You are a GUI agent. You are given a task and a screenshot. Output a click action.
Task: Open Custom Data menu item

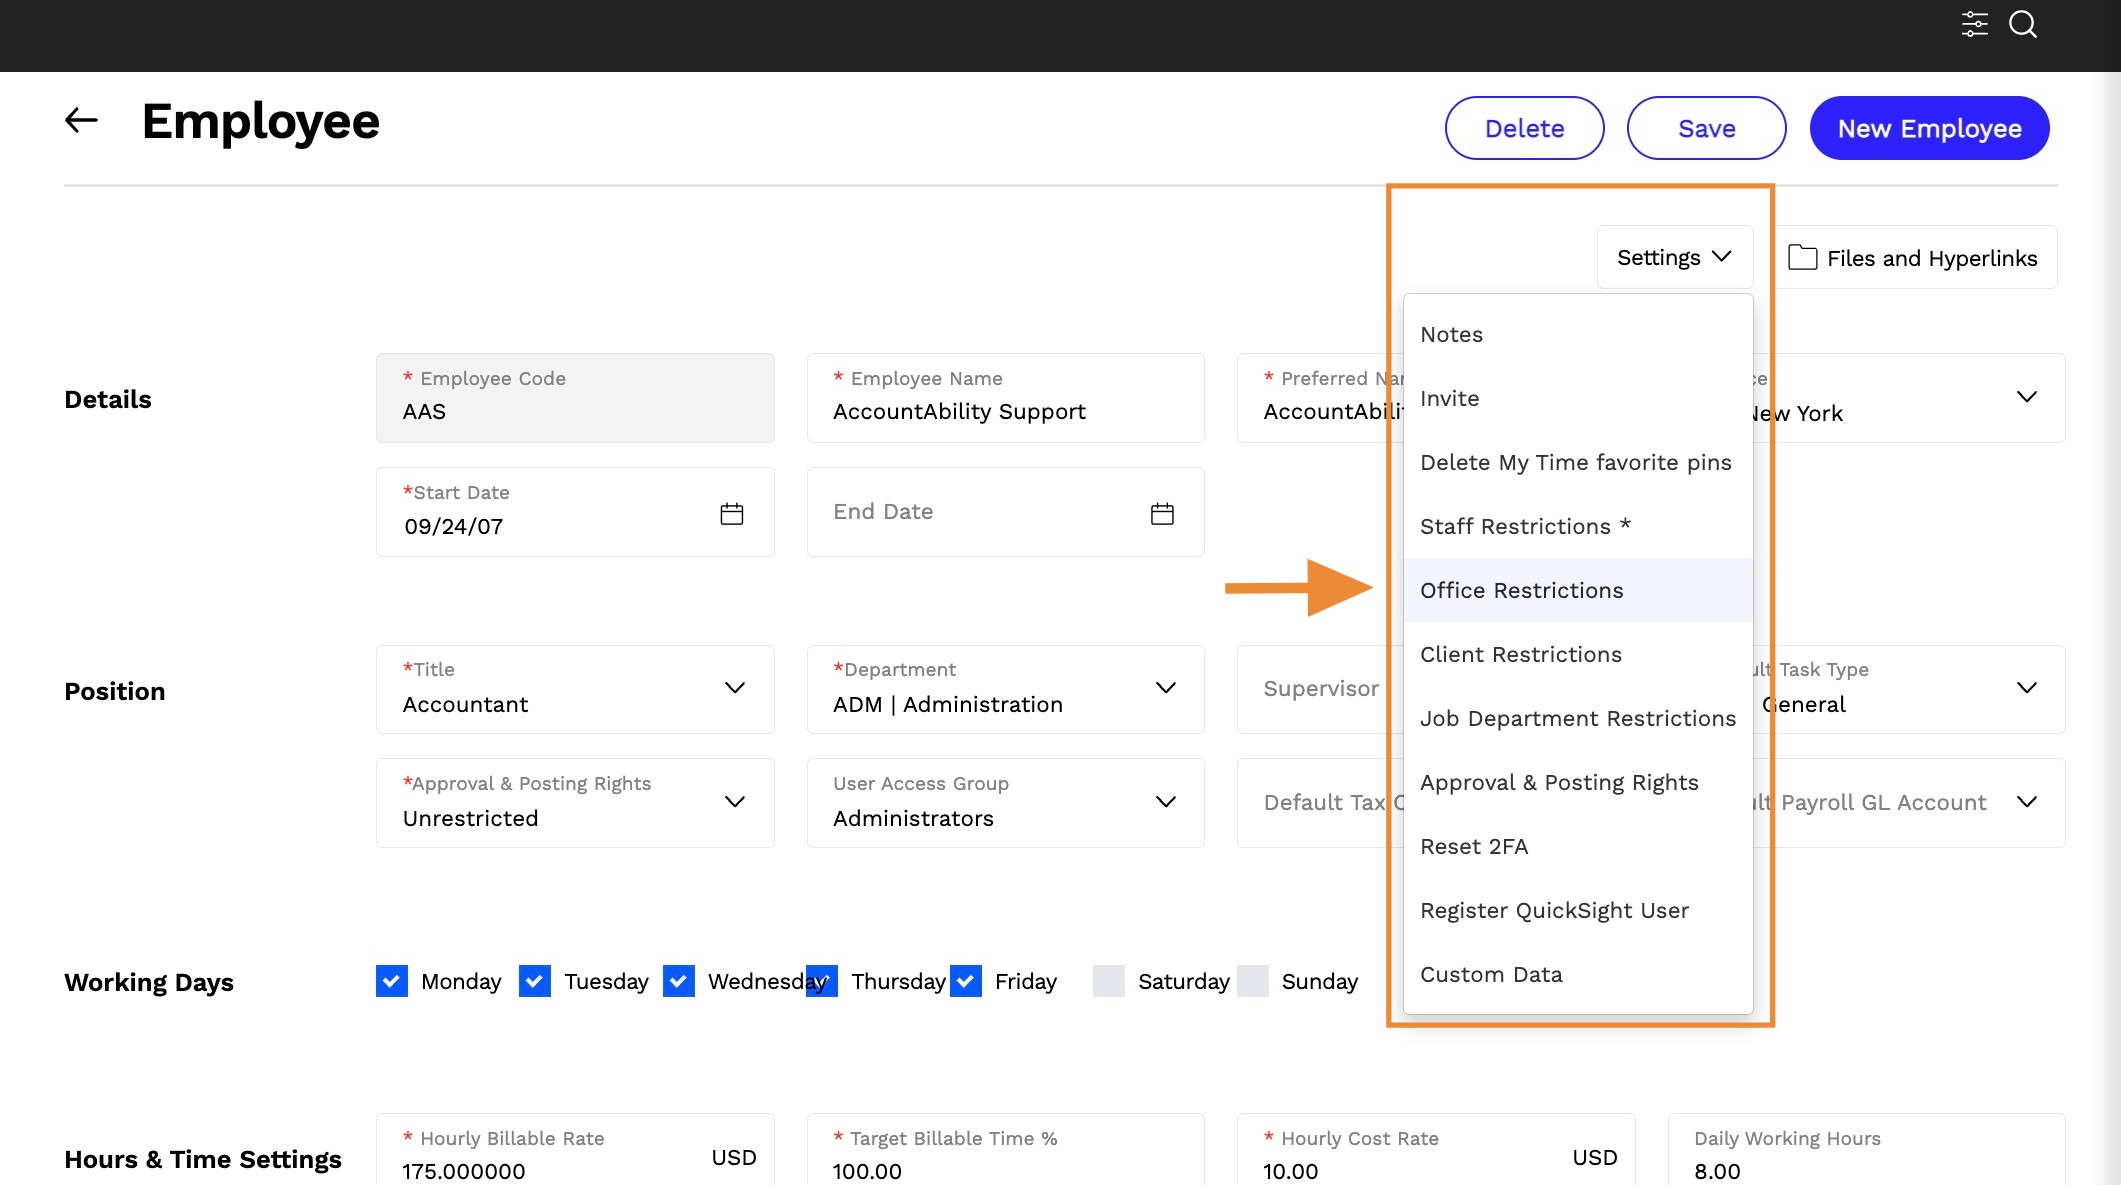click(1578, 974)
